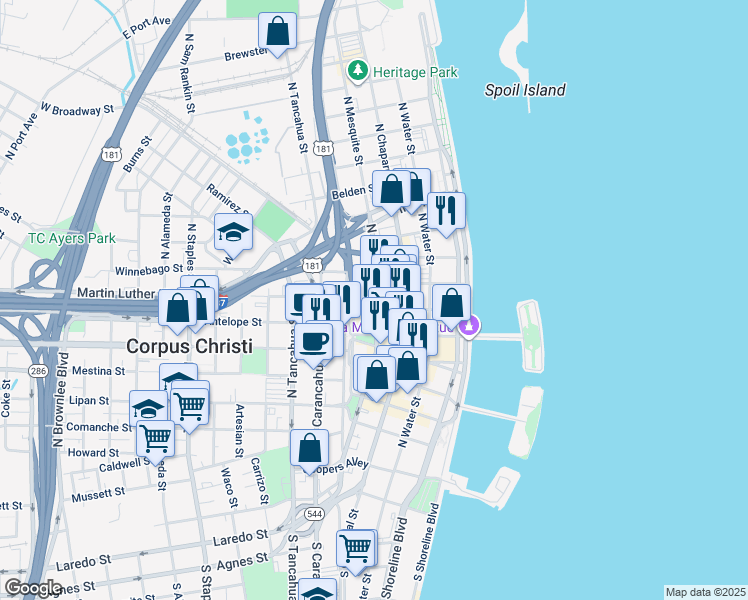Click the Carrizo St label

260,481
